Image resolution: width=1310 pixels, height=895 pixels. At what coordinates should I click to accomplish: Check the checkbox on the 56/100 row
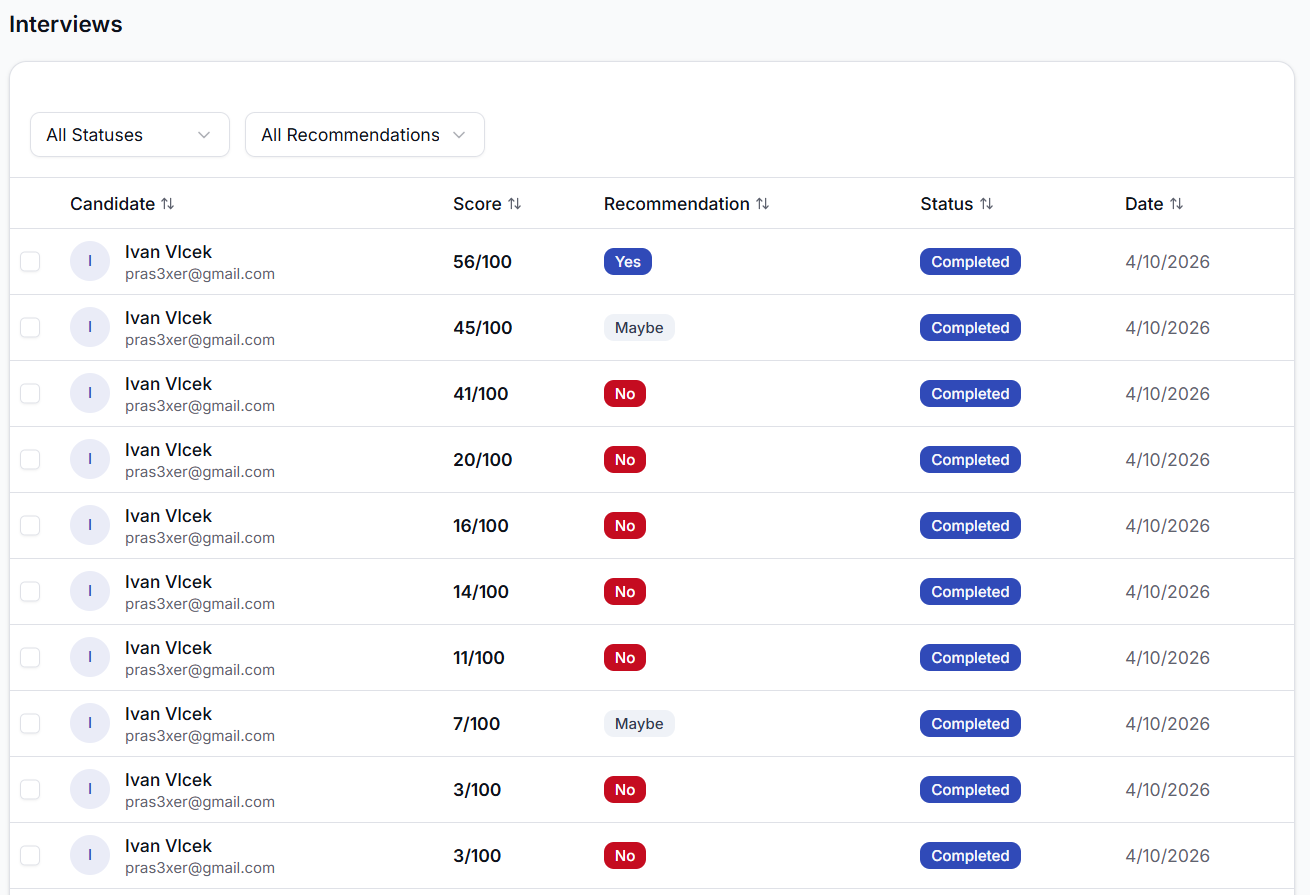(x=30, y=261)
